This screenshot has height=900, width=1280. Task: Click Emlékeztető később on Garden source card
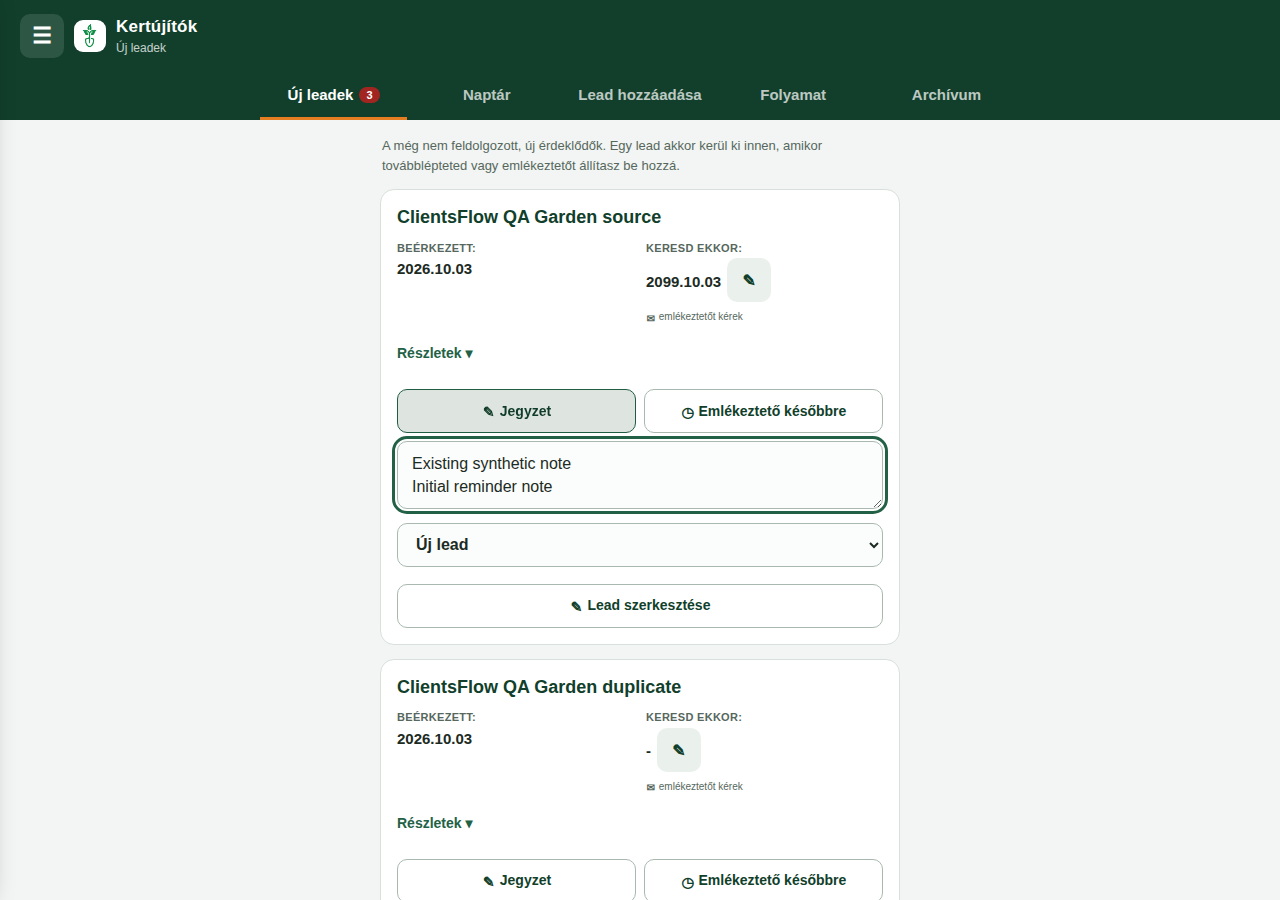click(763, 411)
